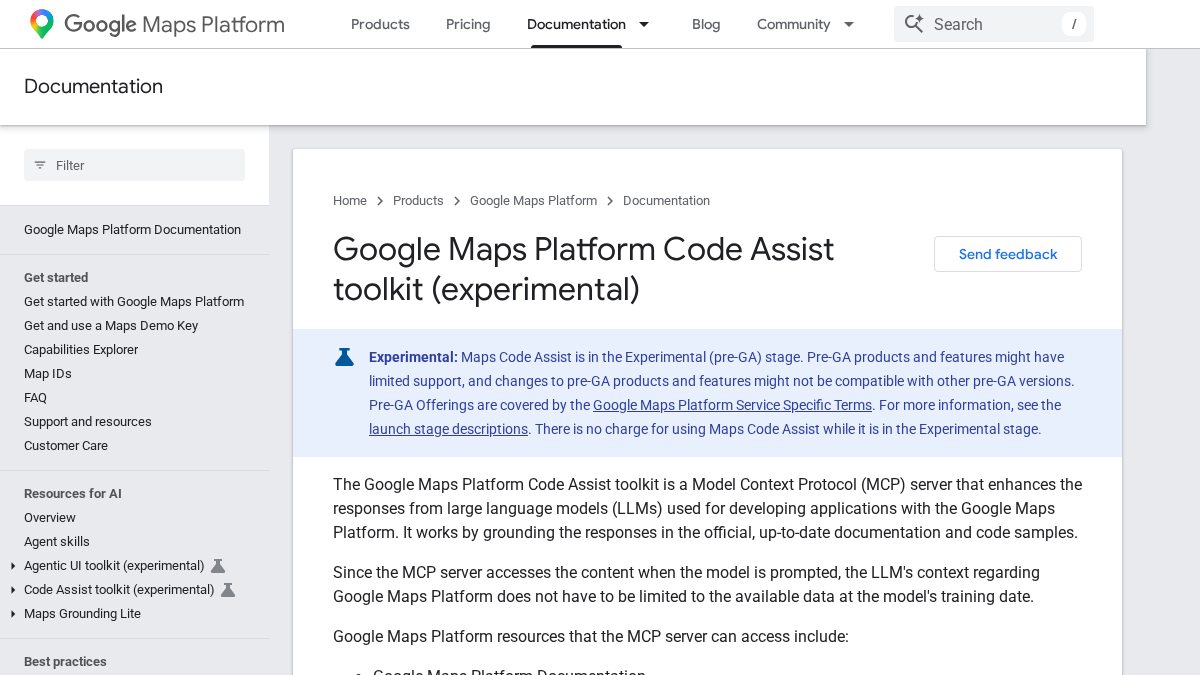The width and height of the screenshot is (1200, 675).
Task: Go to Home breadcrumb
Action: (x=350, y=201)
